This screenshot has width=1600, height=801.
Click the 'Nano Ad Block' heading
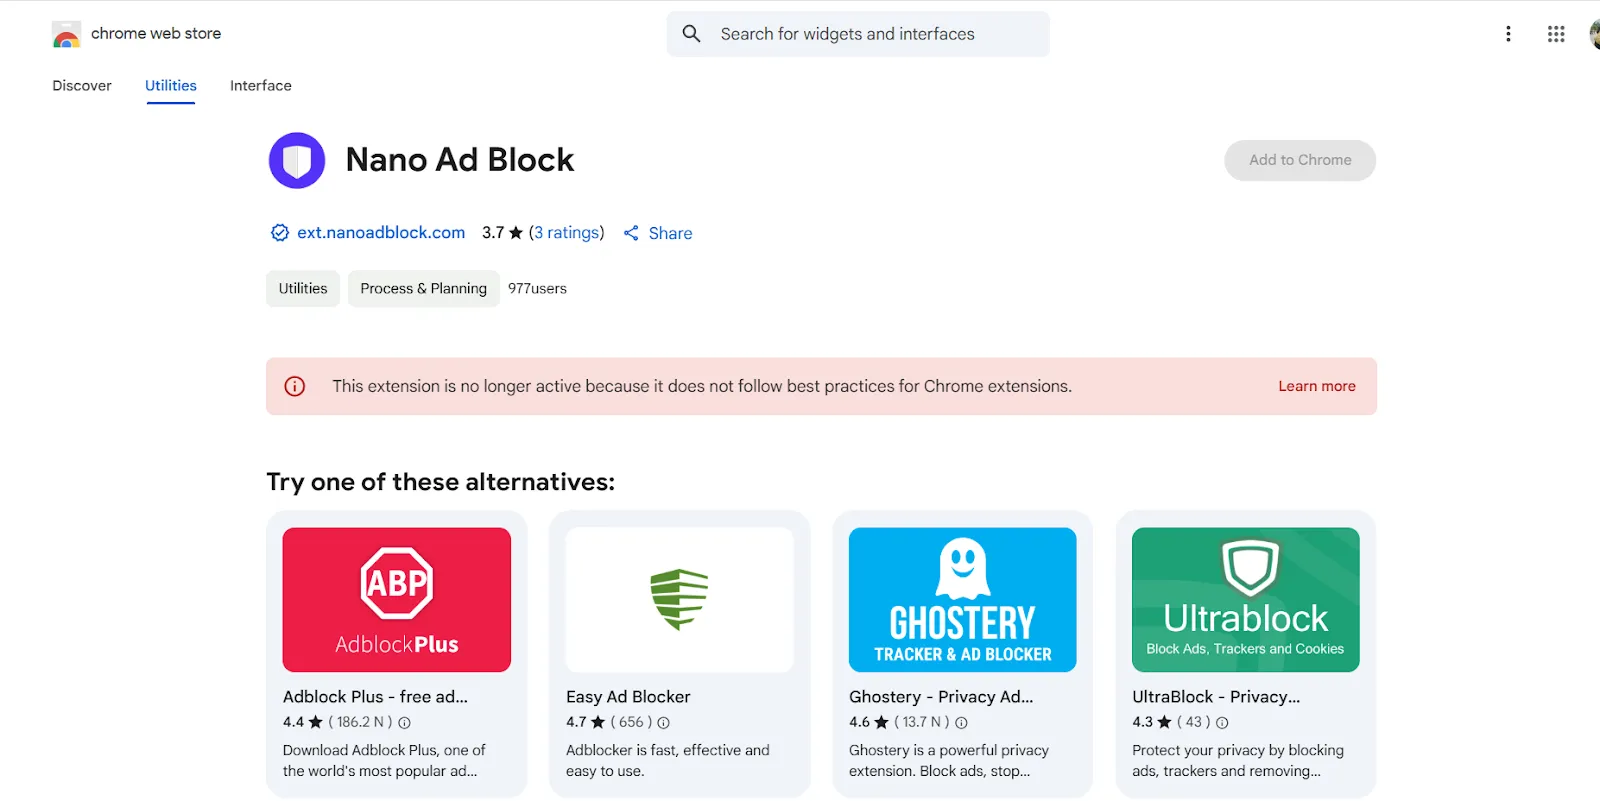coord(460,160)
